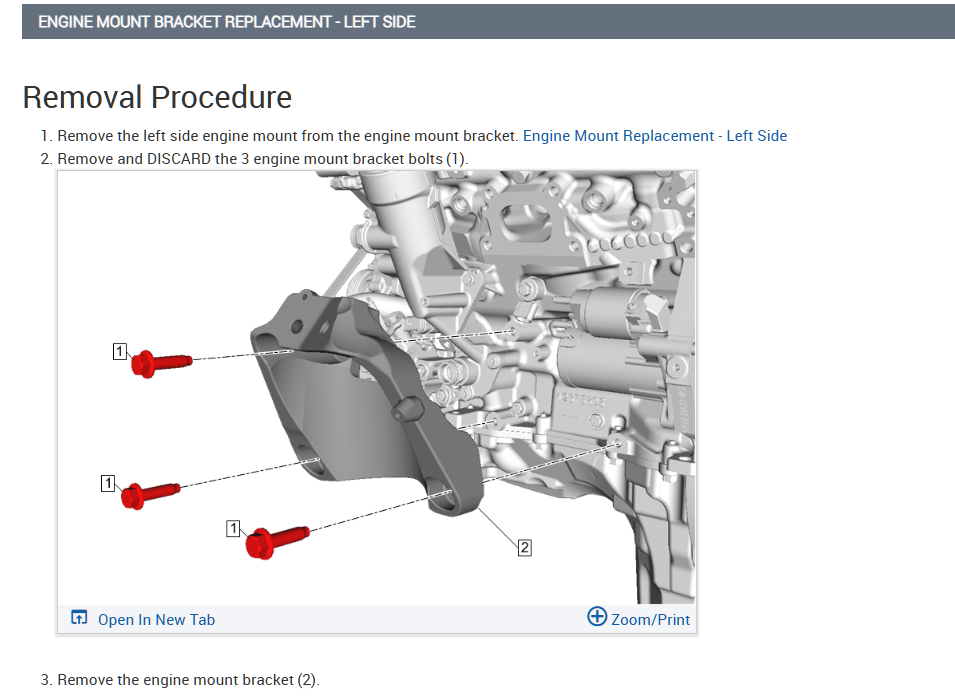Click step 2 text about discarding bracket bolts

[263, 159]
